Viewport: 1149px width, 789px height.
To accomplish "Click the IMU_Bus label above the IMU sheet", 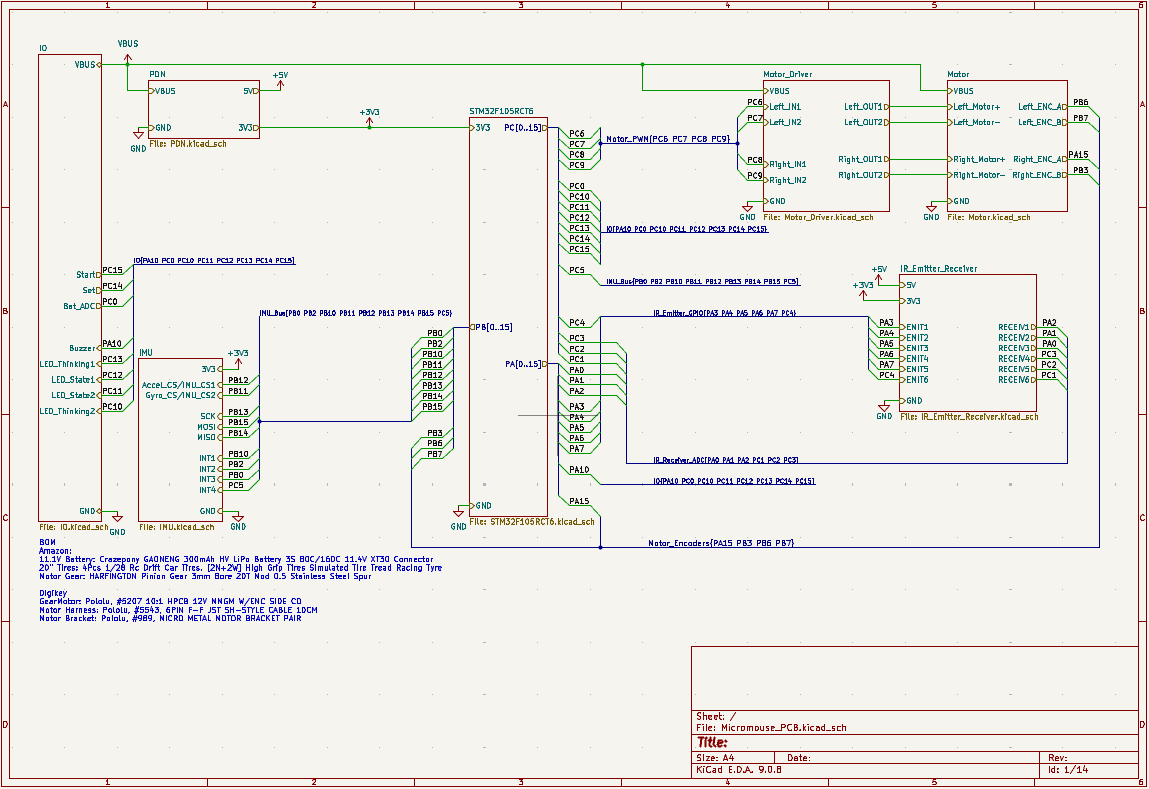I will tap(355, 313).
